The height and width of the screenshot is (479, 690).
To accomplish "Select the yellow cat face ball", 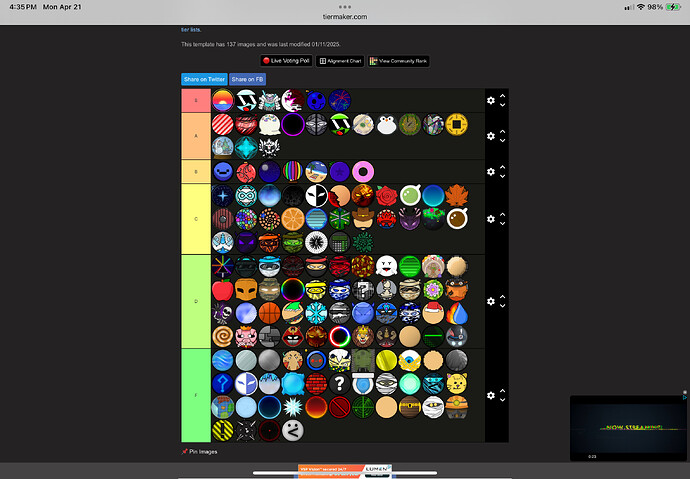I will (457, 384).
